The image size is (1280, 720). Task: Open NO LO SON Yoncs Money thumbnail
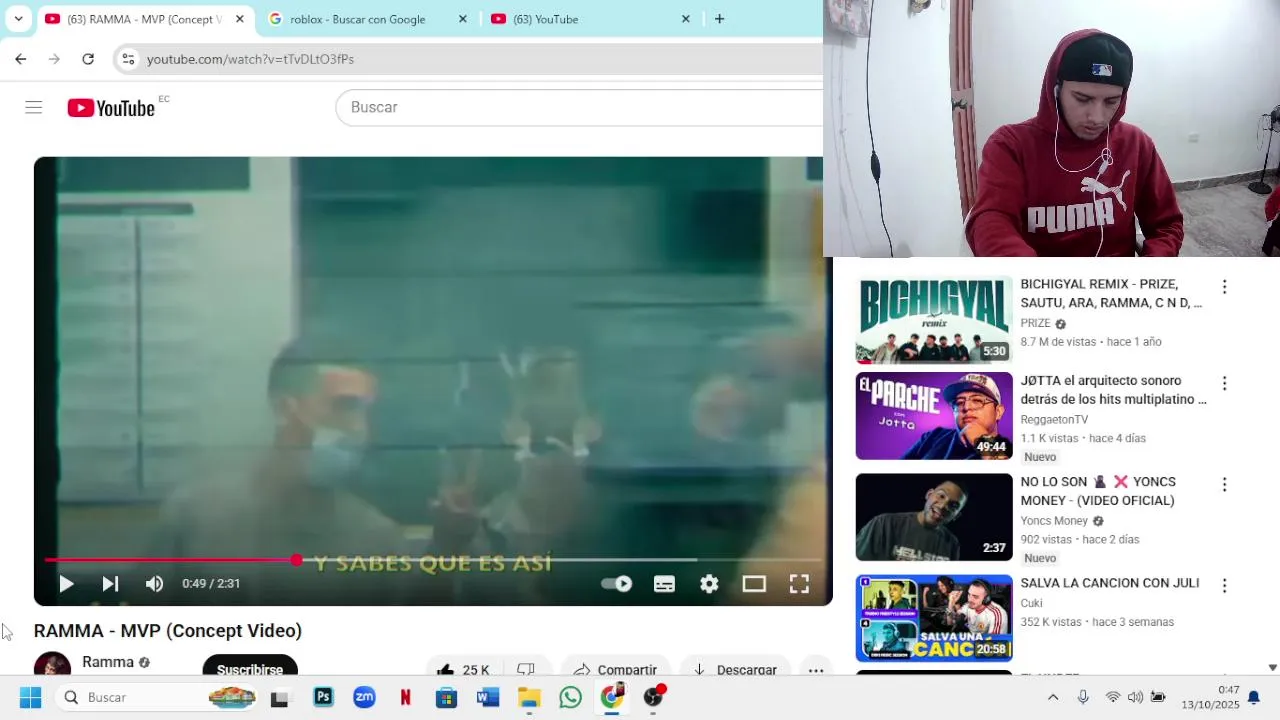tap(934, 517)
